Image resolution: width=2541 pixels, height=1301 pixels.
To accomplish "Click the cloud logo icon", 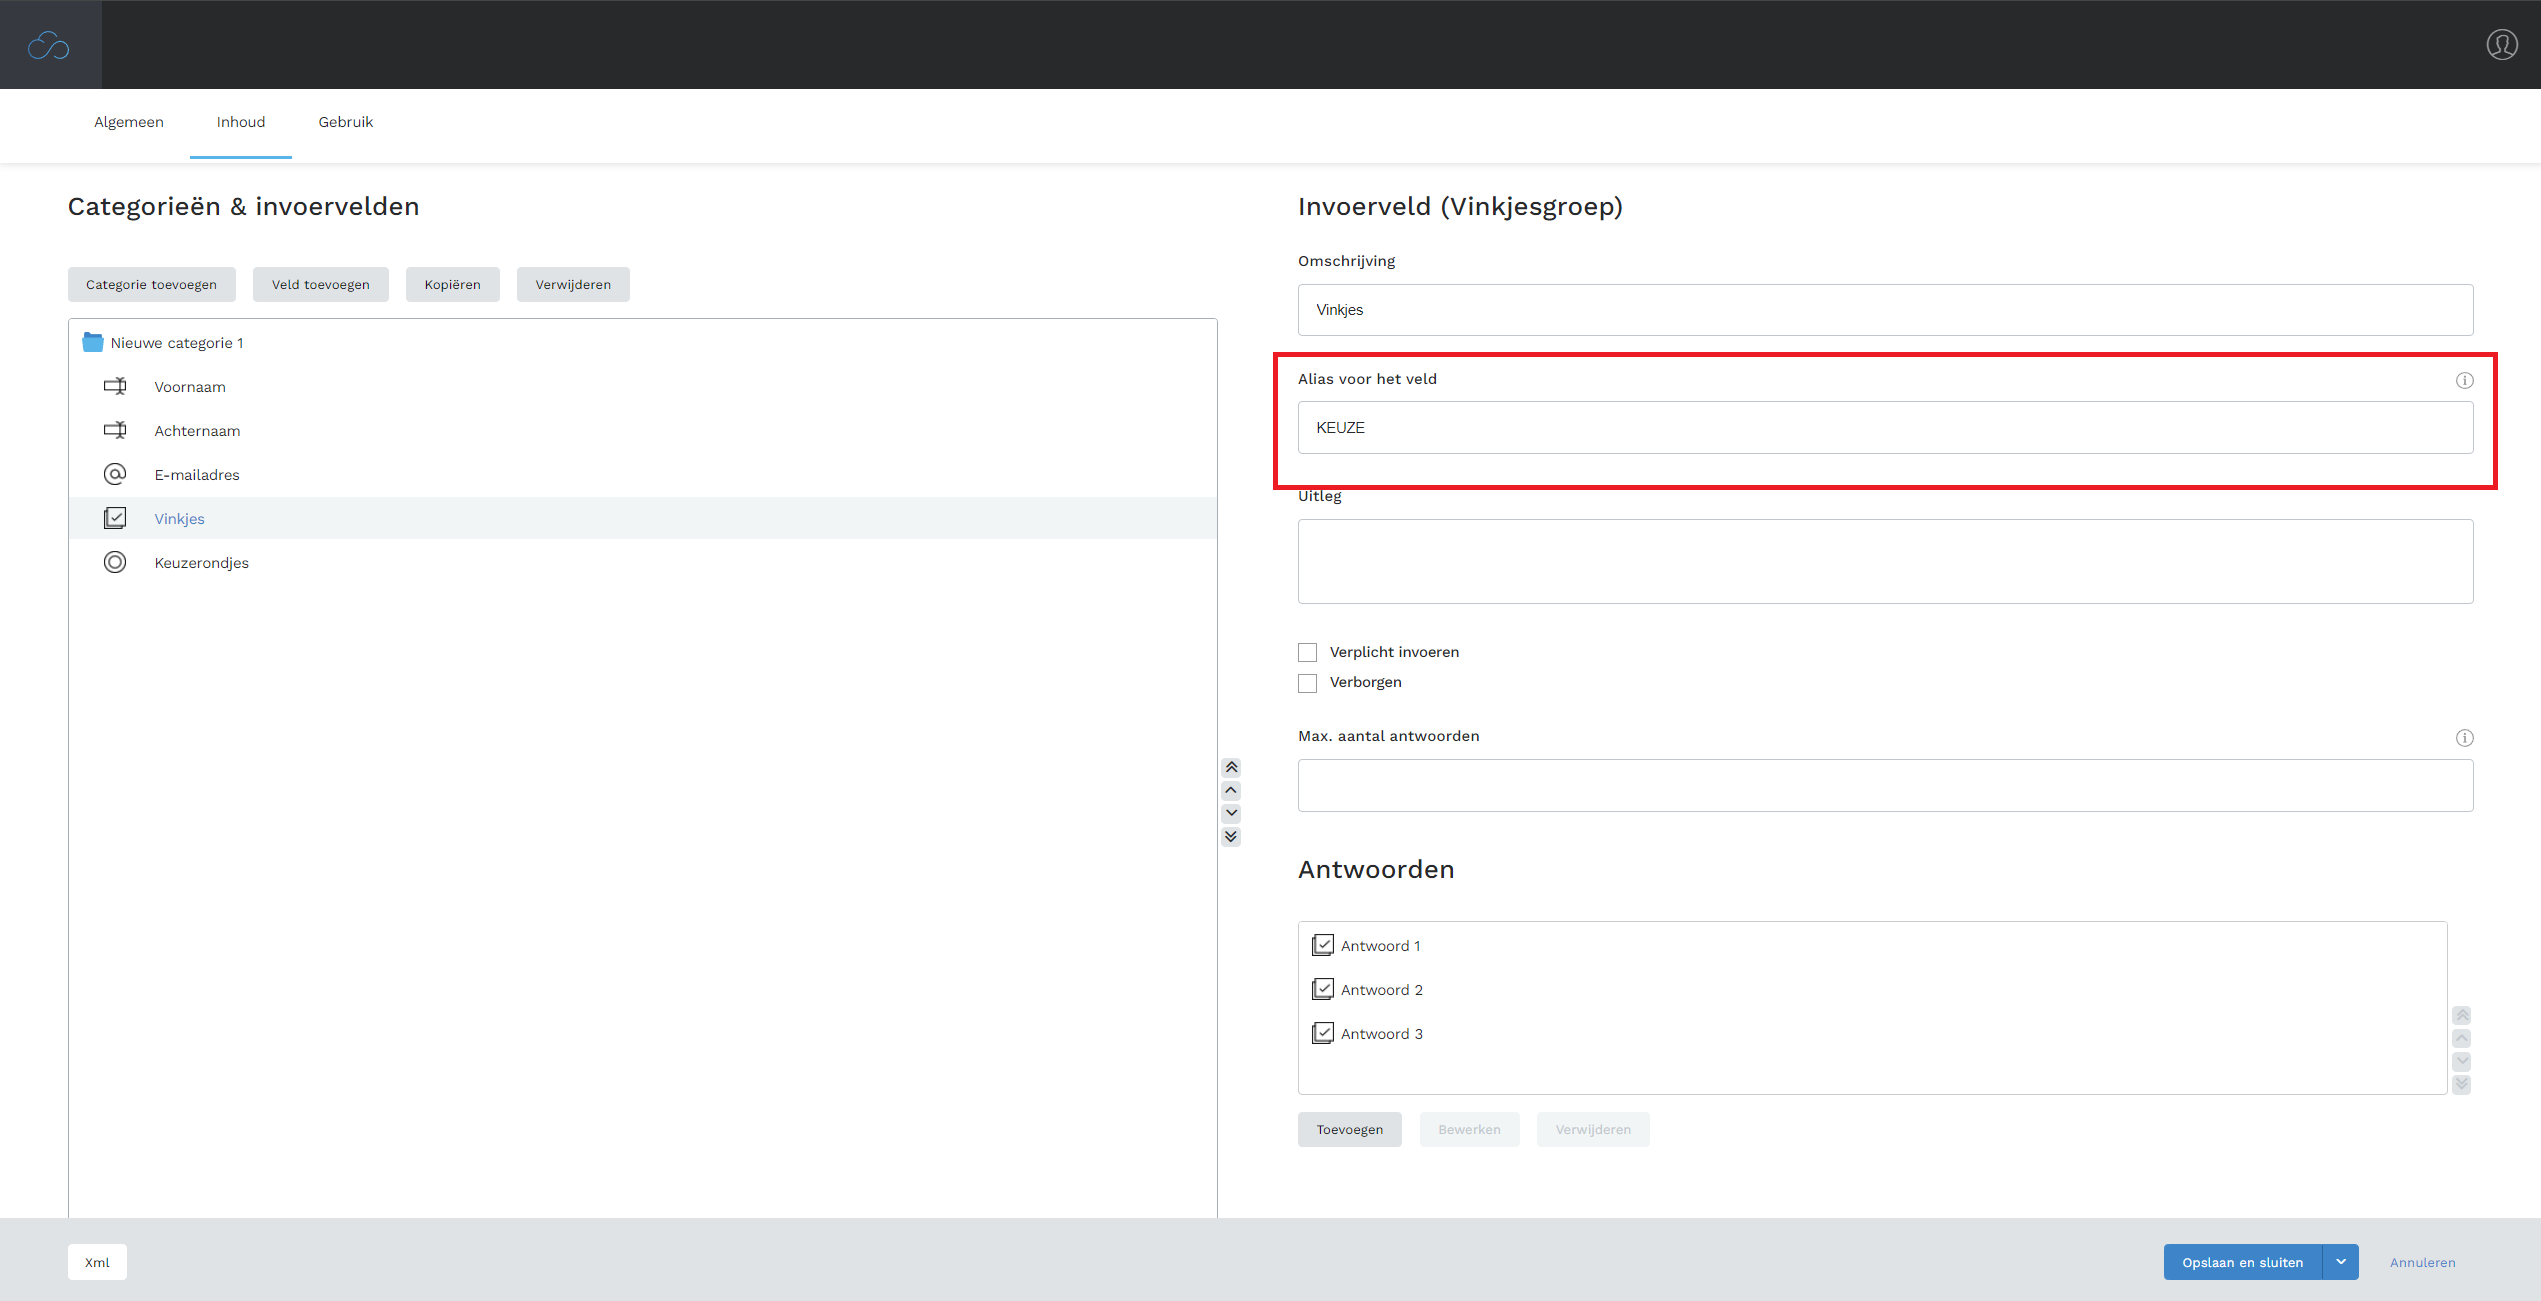I will coord(49,45).
